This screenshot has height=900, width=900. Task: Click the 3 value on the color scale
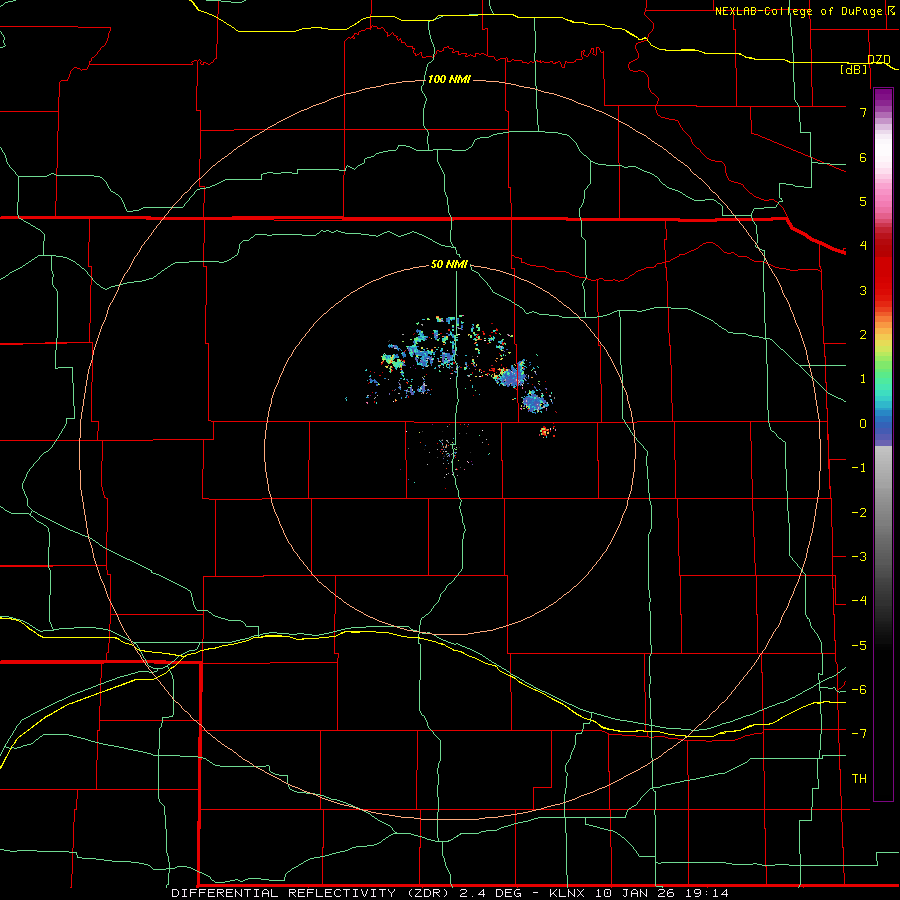[x=863, y=290]
